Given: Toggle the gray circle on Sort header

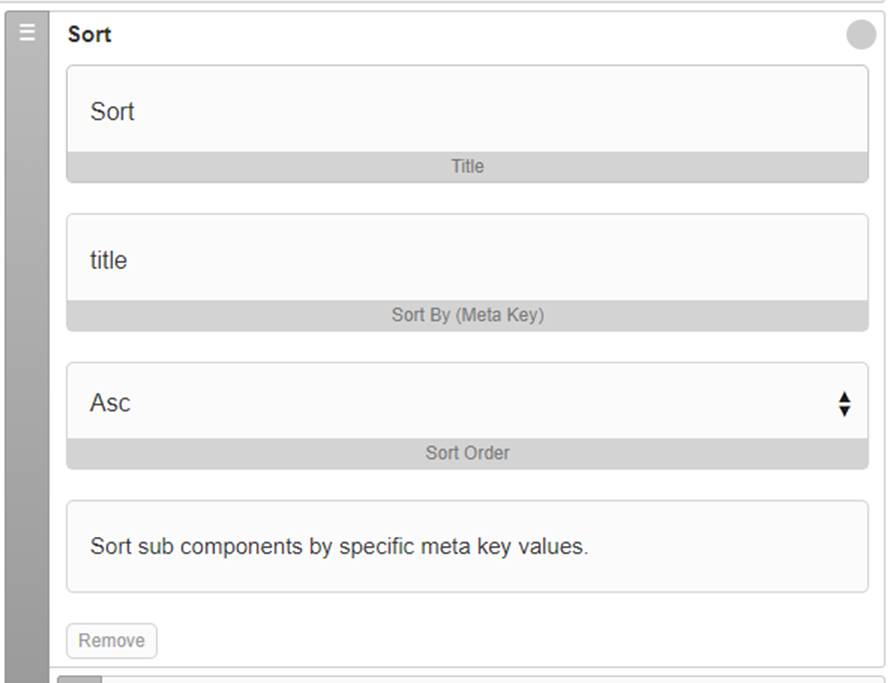Looking at the screenshot, I should 861,34.
